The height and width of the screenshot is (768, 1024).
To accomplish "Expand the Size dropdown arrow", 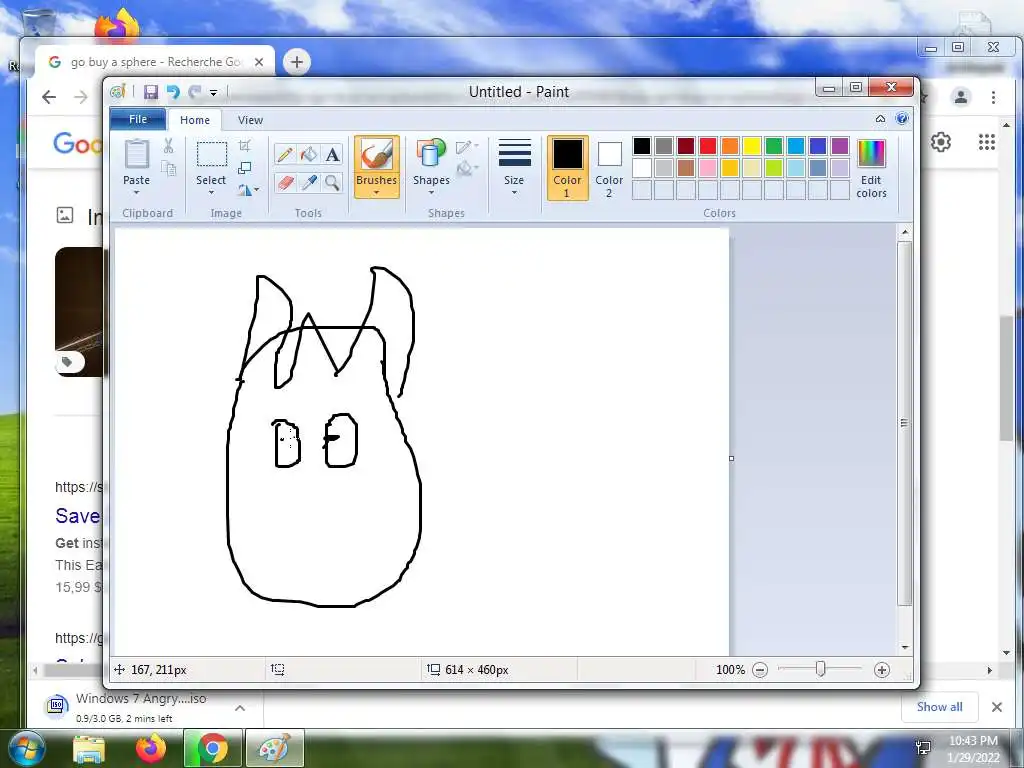I will point(514,193).
